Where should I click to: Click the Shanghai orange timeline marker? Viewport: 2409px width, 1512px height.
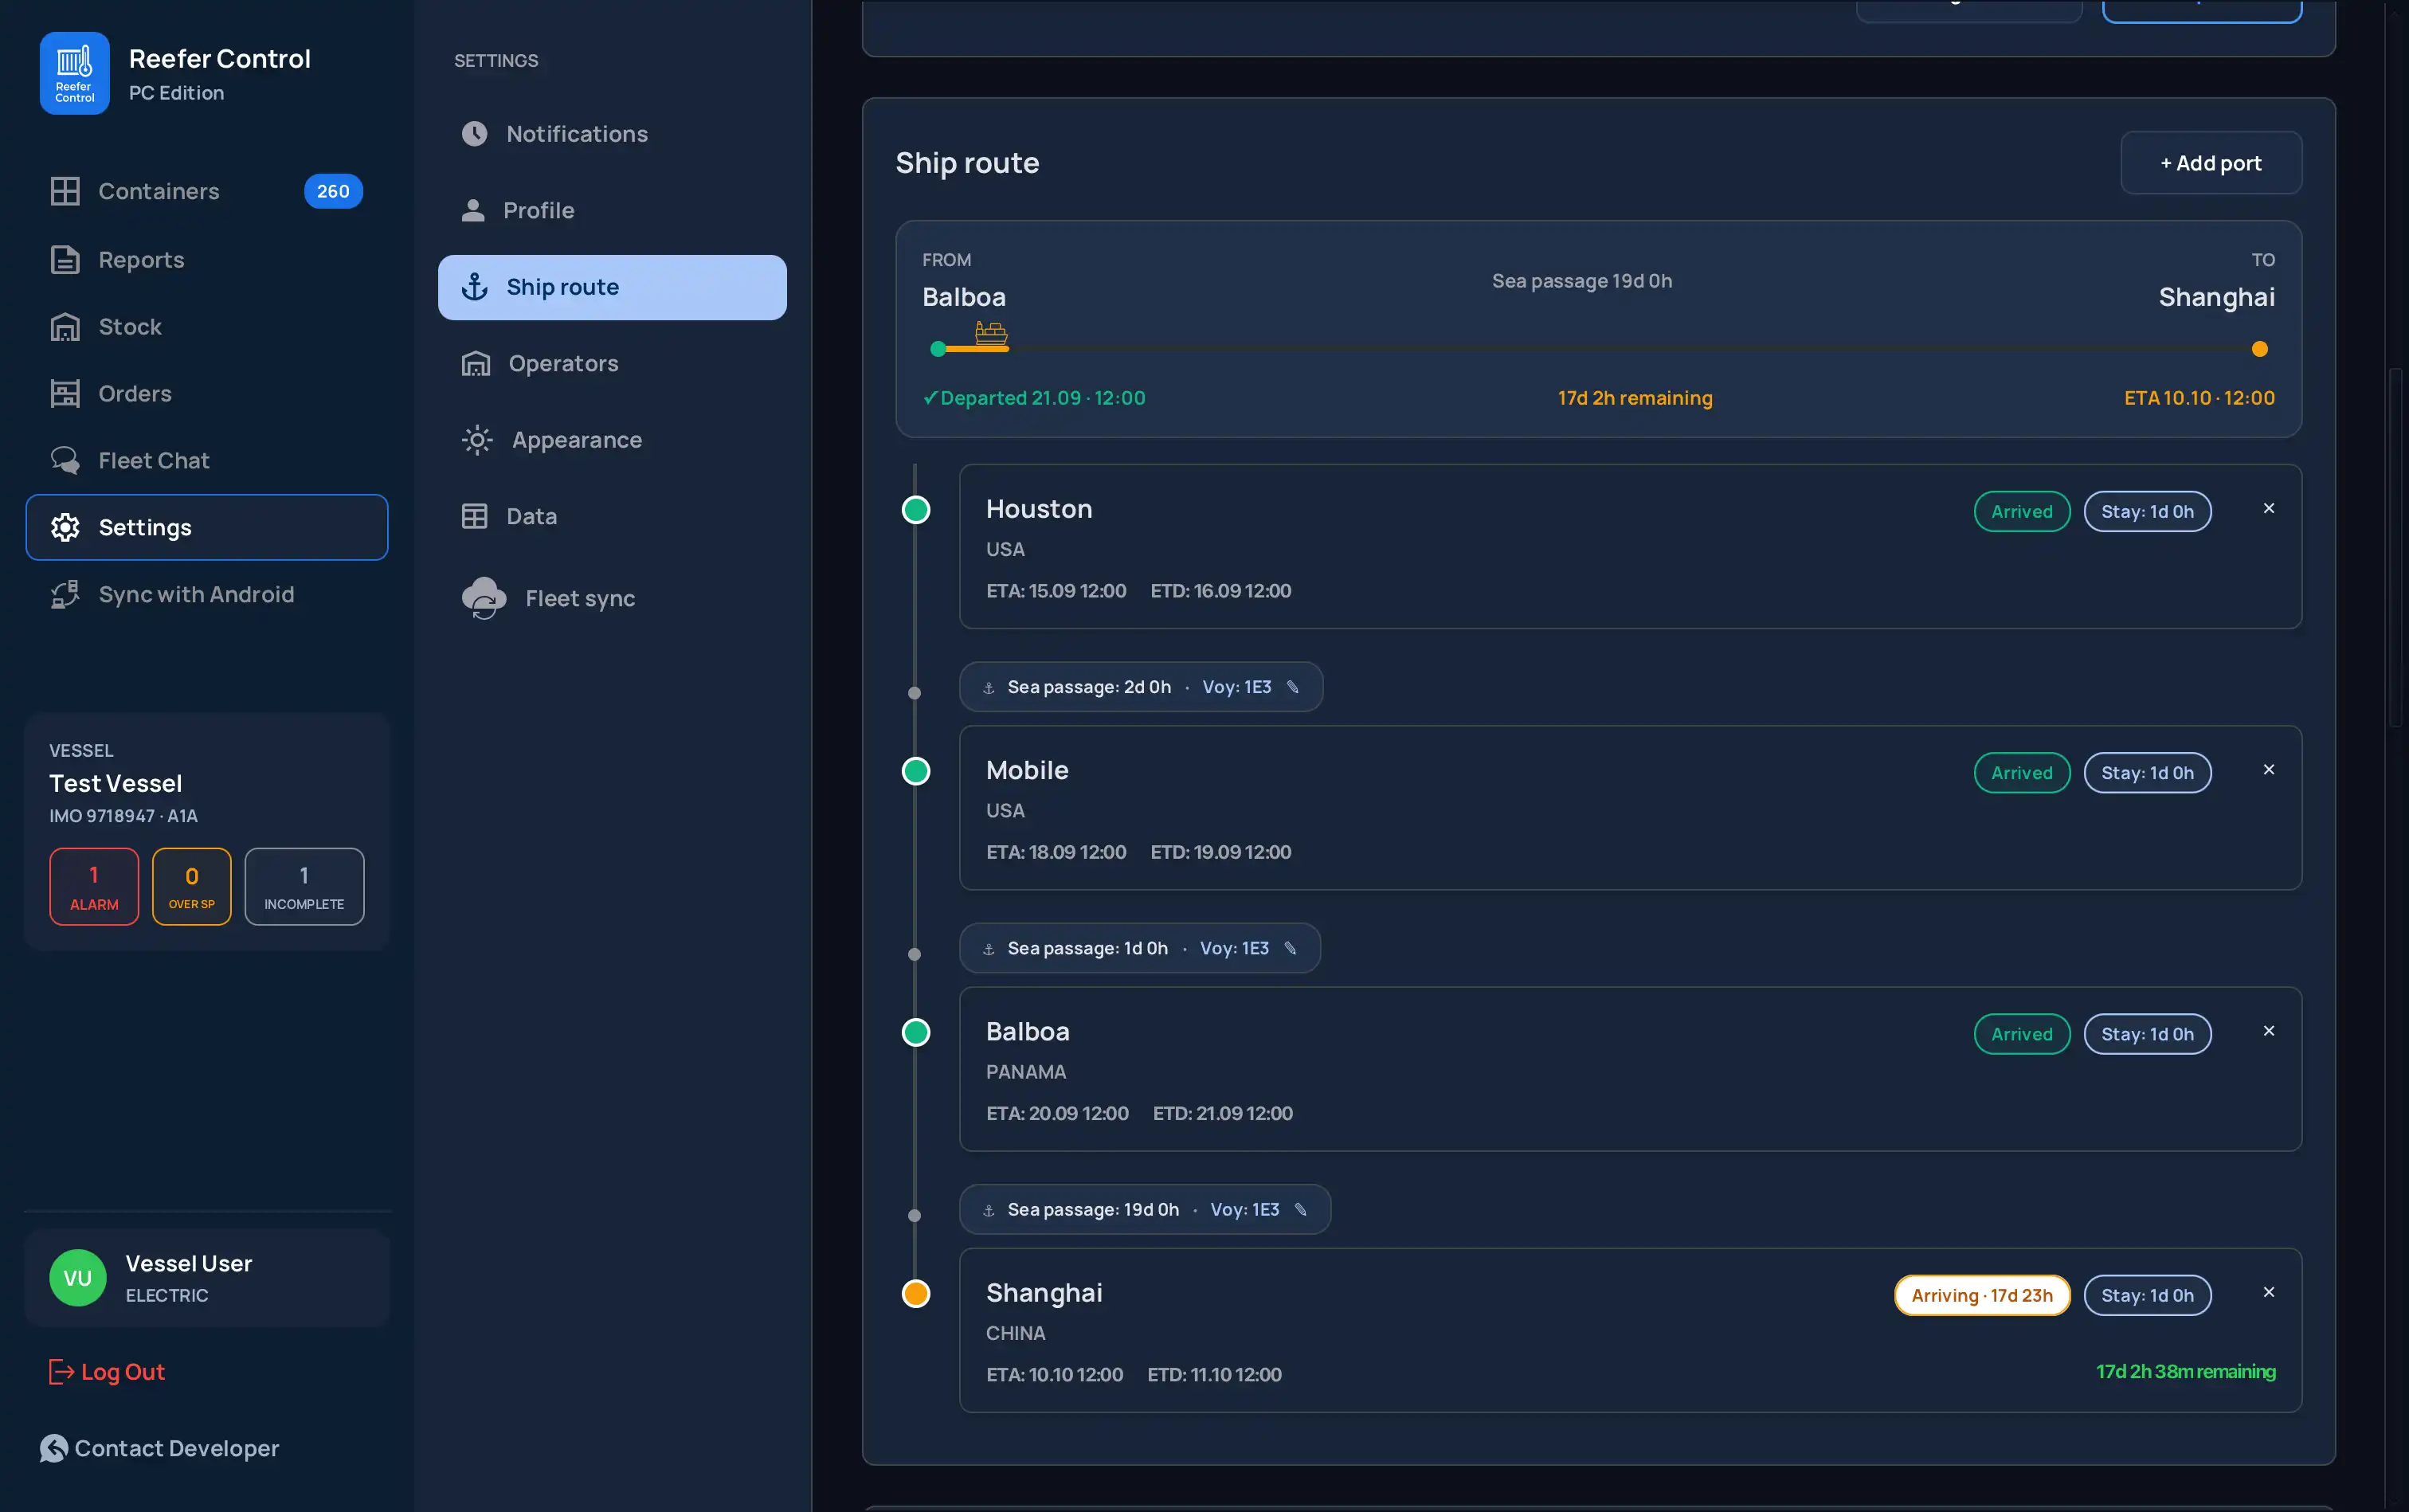pos(915,1294)
